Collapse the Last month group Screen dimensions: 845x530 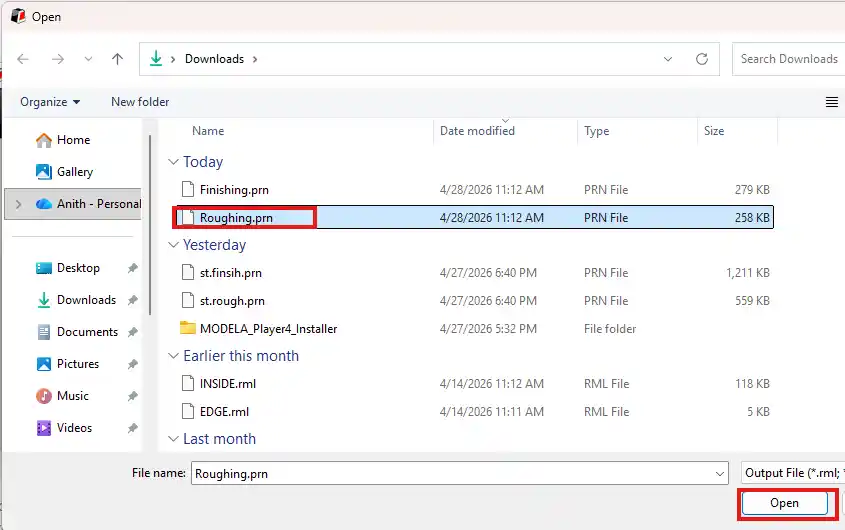(x=173, y=439)
